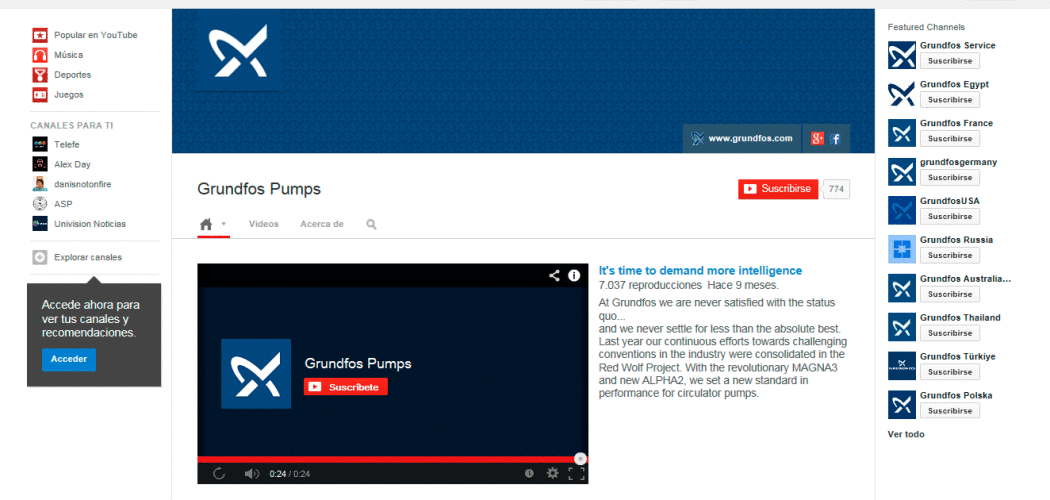
Task: Switch to the Videos tab
Action: pyautogui.click(x=264, y=224)
